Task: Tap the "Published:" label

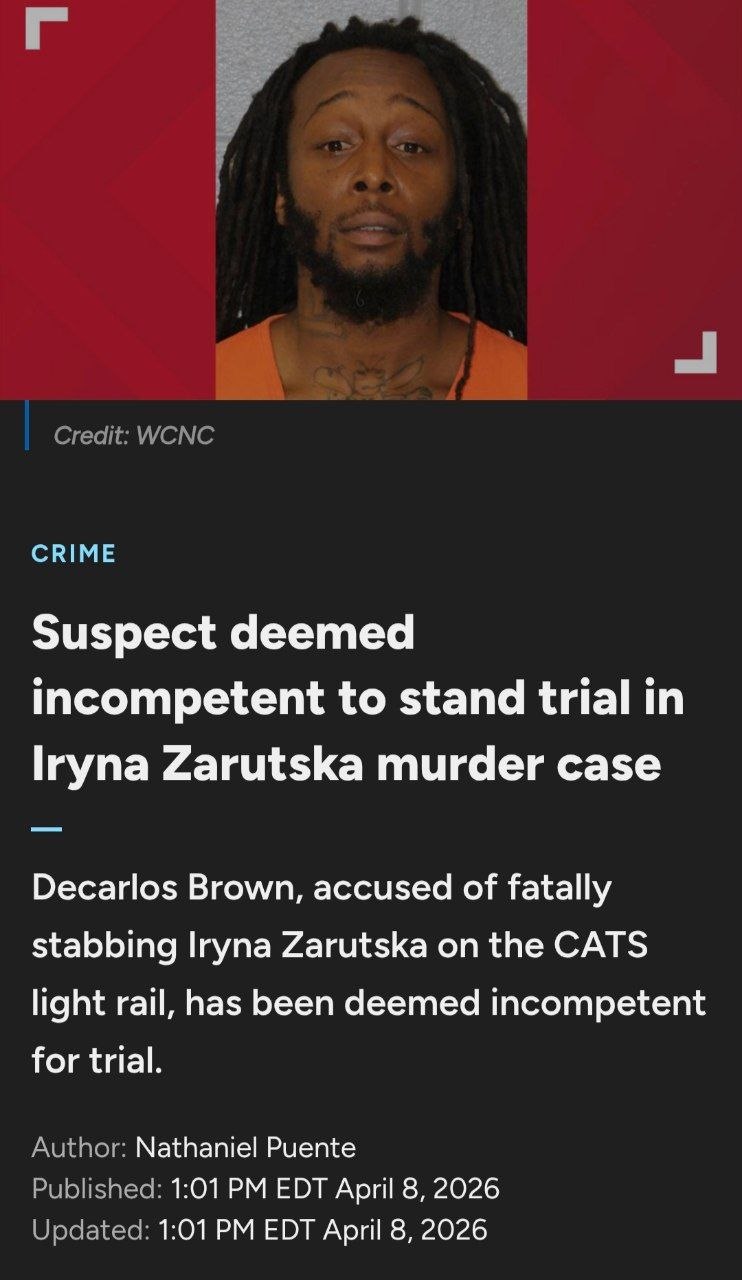Action: click(97, 1188)
